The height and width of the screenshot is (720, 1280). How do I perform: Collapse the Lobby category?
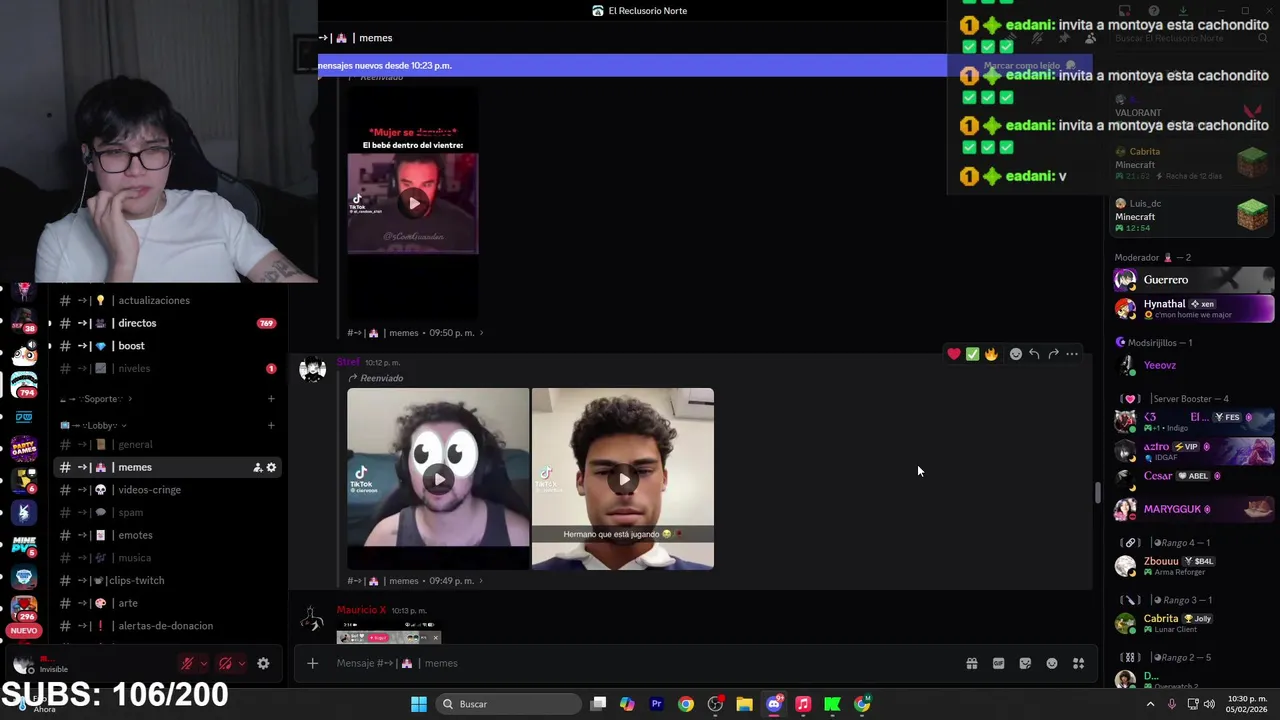(x=95, y=425)
